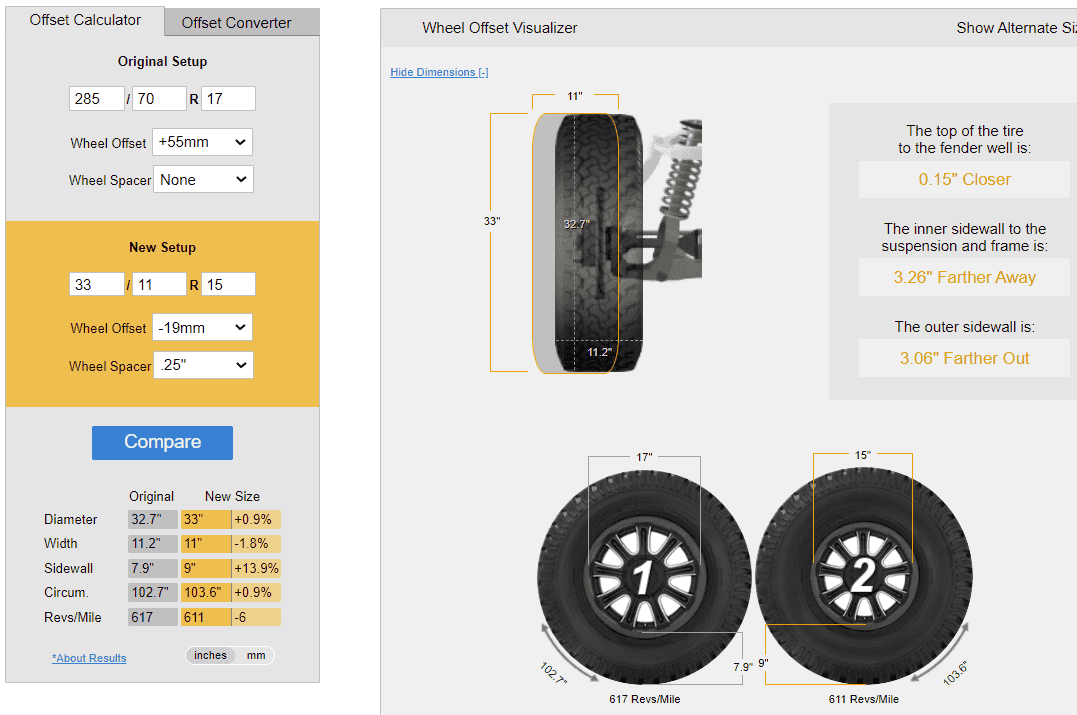The image size is (1077, 715).
Task: Edit original rim size field showing 17
Action: click(228, 99)
